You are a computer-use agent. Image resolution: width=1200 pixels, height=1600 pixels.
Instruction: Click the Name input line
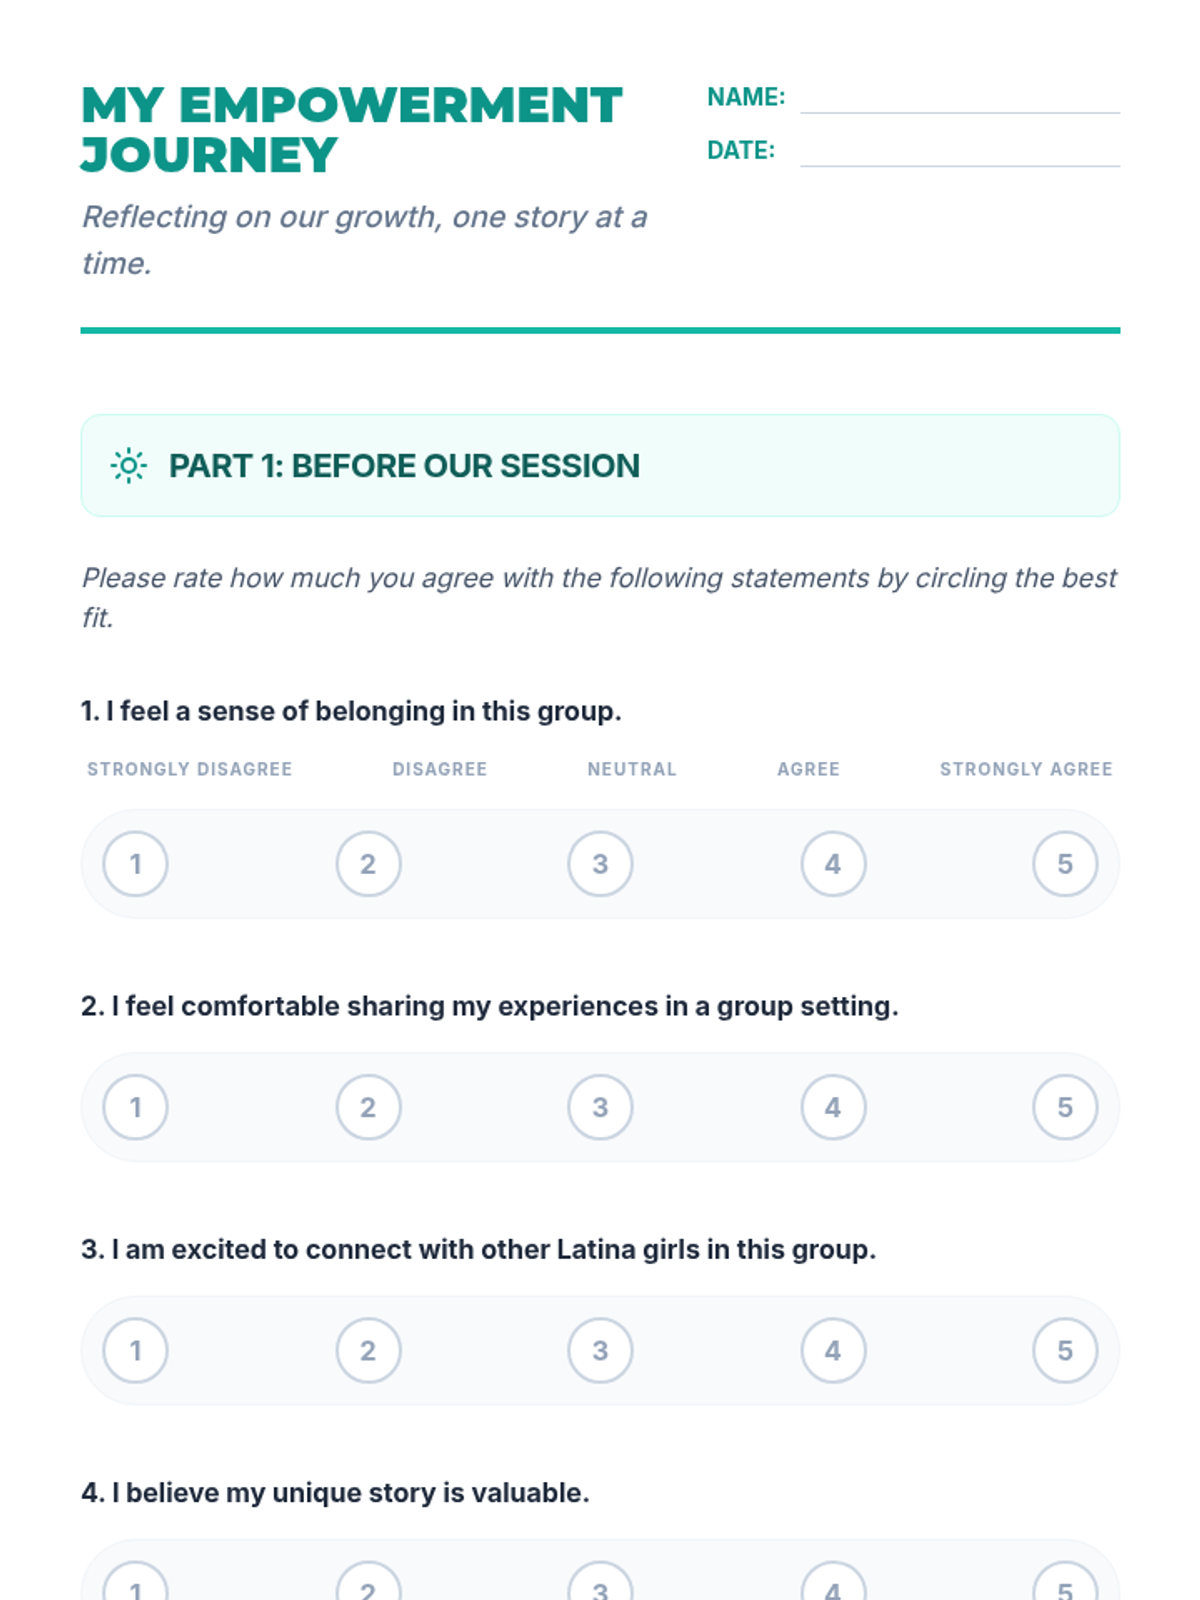959,99
